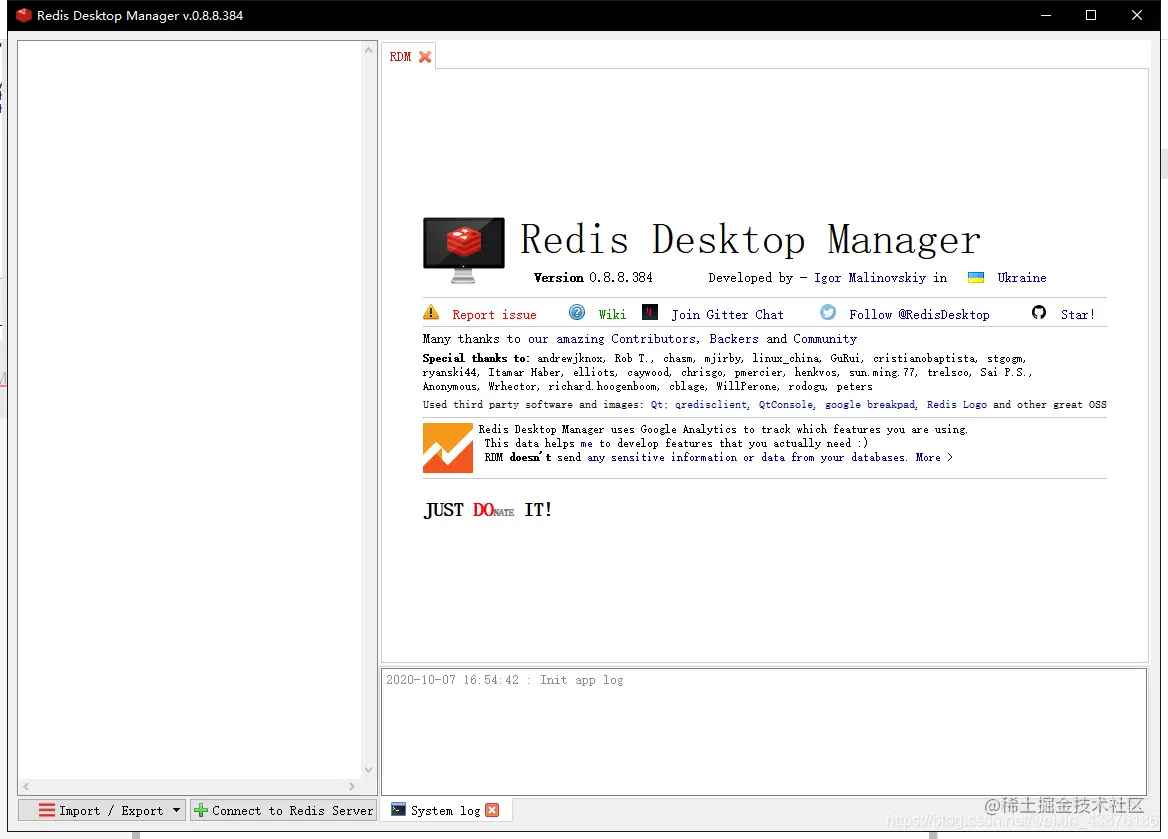1168x839 pixels.
Task: Click the Igor Malinovskiy developer link
Action: 869,278
